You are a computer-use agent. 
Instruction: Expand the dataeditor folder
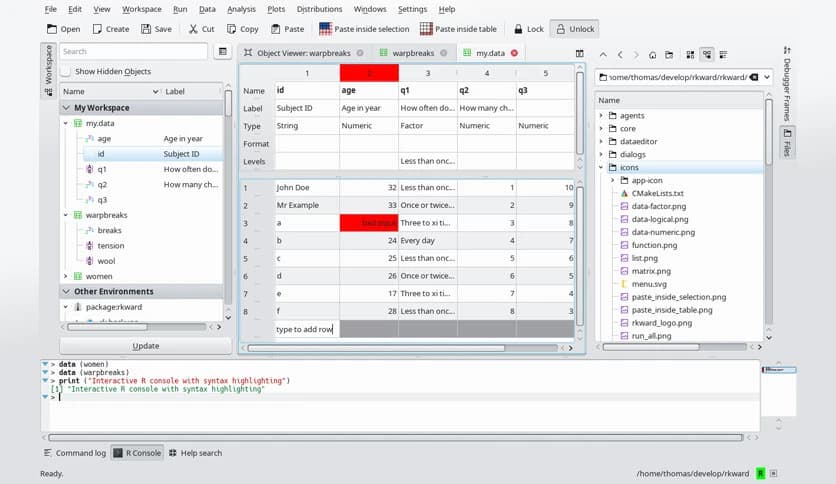(x=601, y=141)
